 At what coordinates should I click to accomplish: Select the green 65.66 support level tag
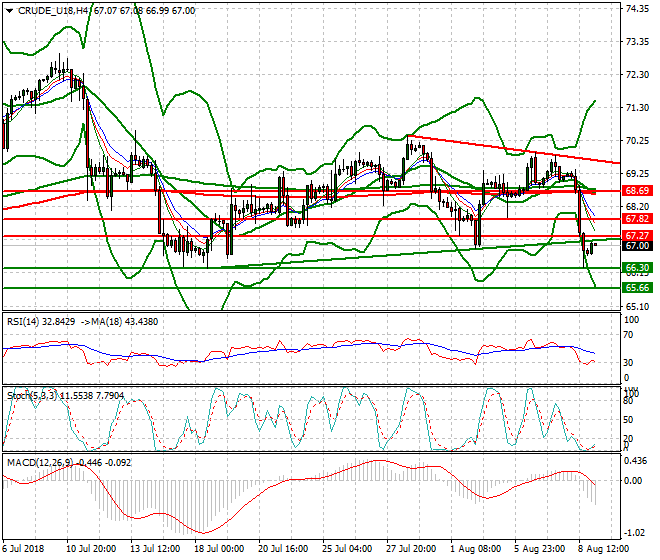tap(637, 287)
